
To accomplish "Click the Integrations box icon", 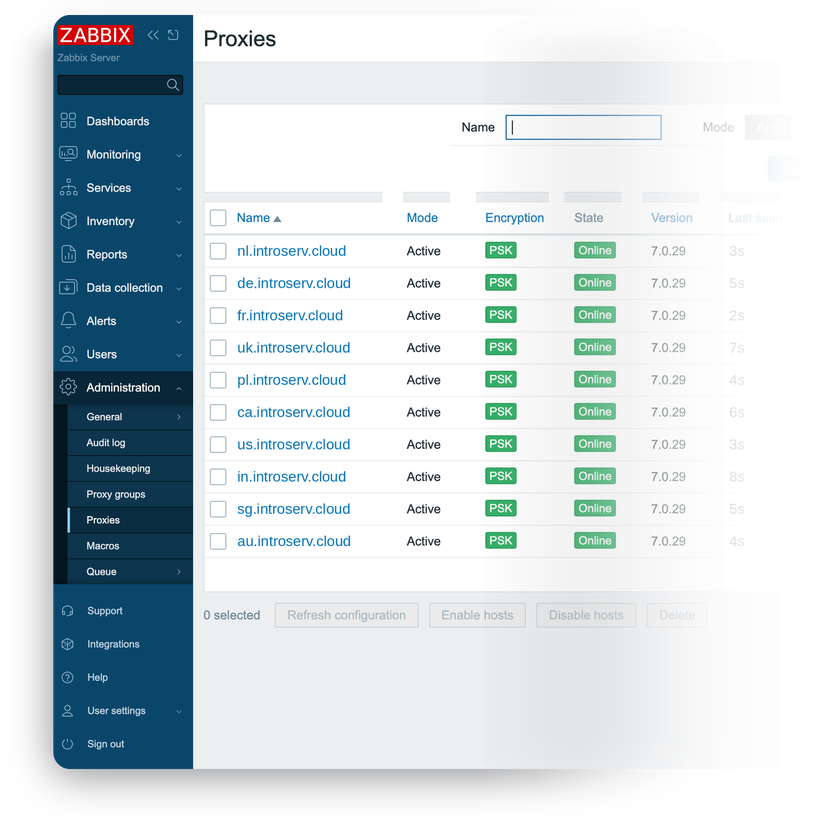I will (68, 644).
